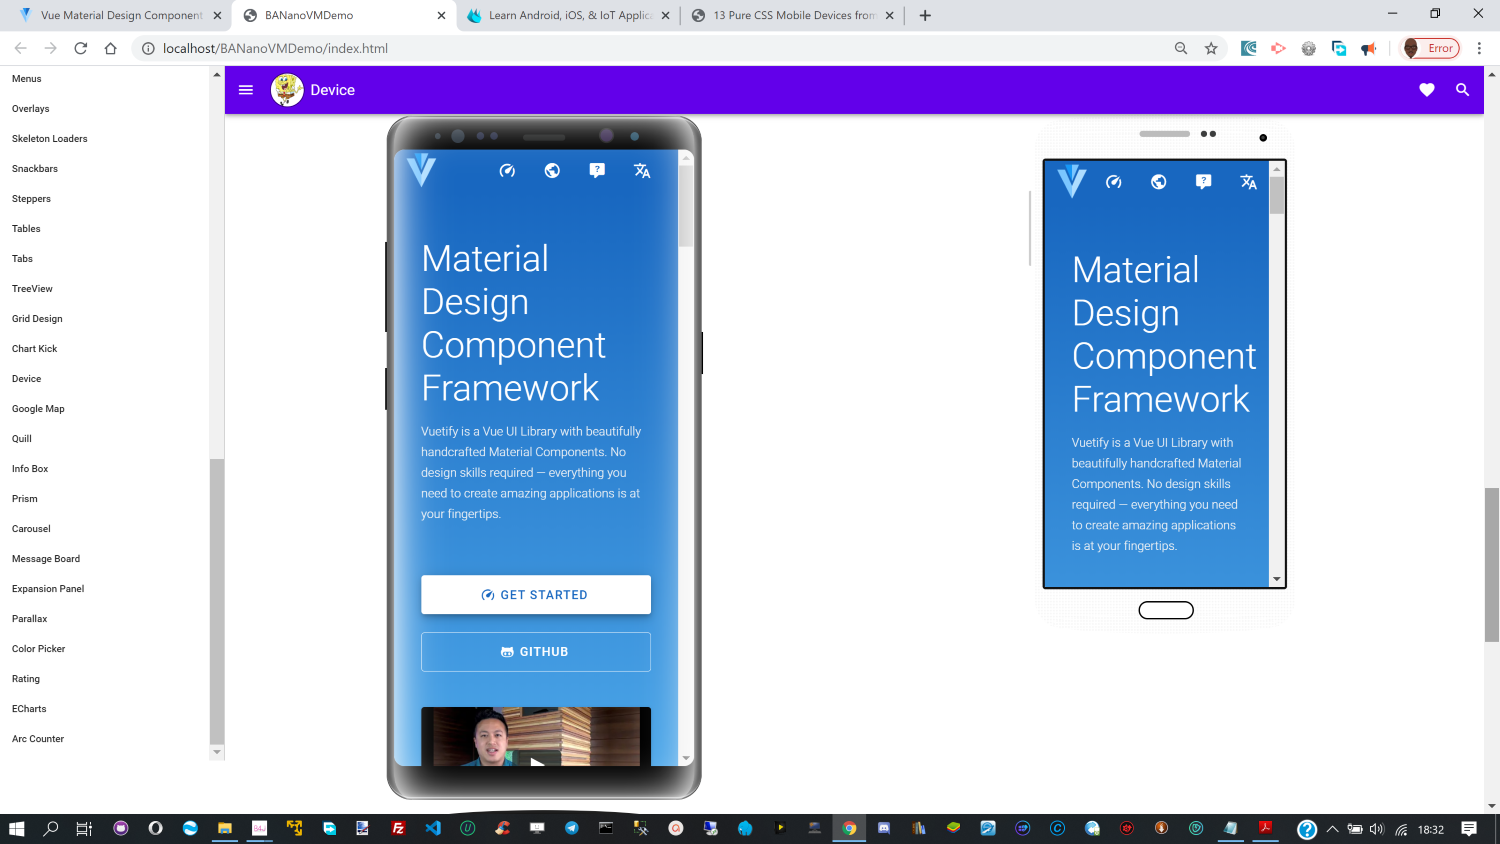
Task: Switch to Vue Material Design Component tab
Action: click(122, 15)
